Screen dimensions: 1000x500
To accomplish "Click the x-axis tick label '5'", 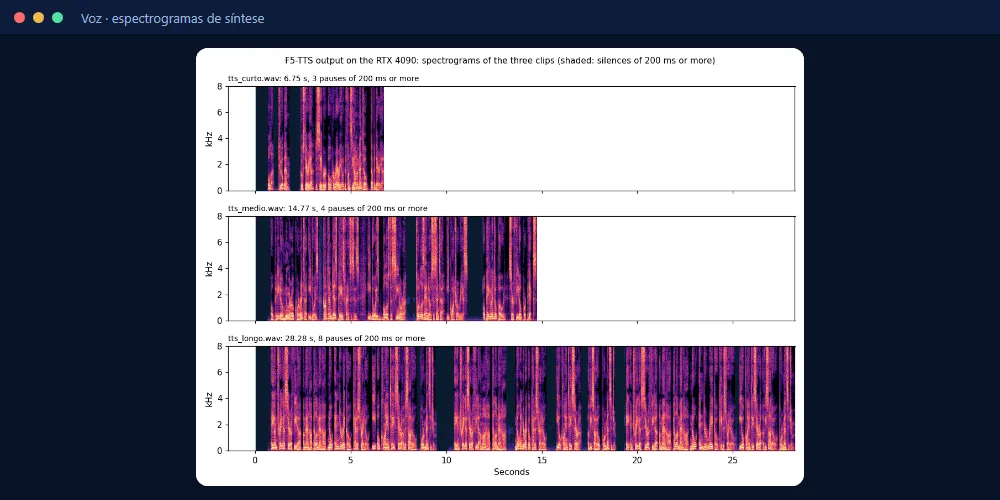I will [351, 460].
